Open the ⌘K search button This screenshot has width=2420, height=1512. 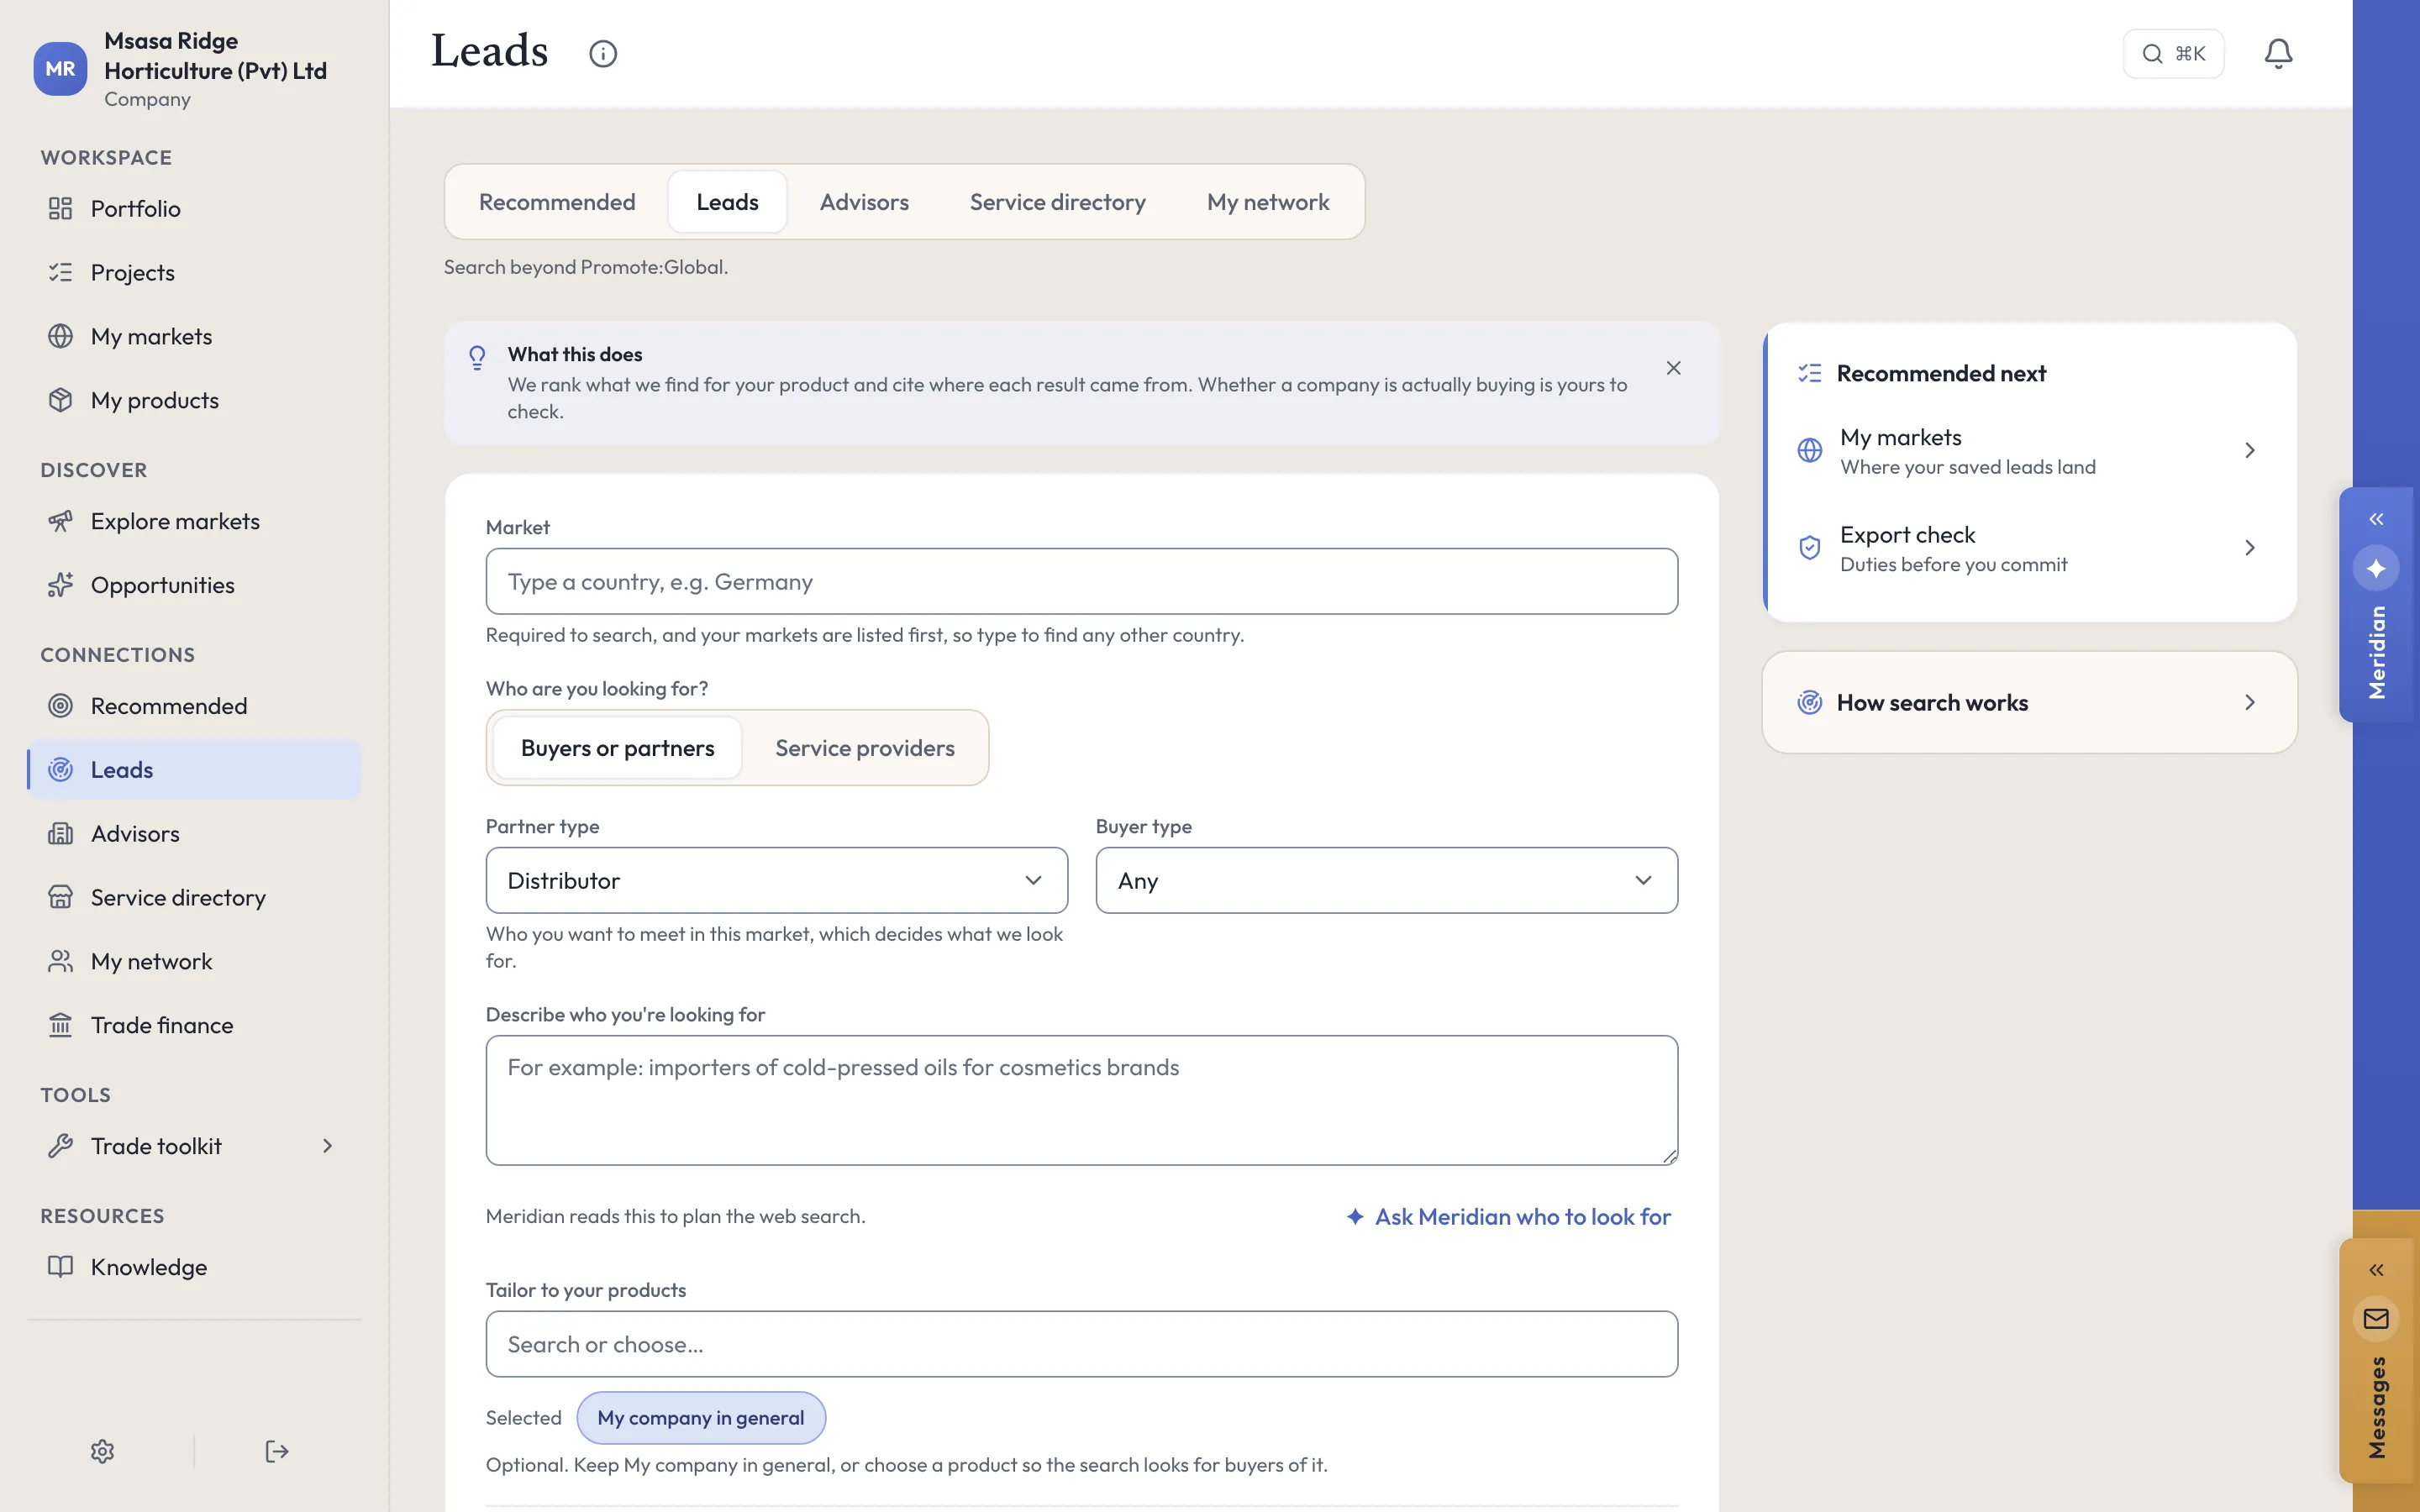2173,53
